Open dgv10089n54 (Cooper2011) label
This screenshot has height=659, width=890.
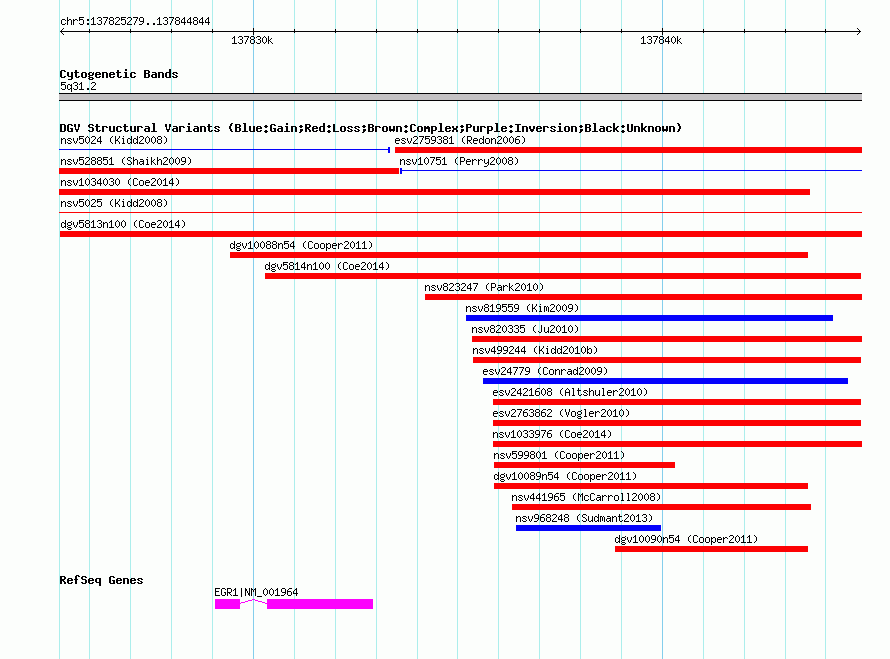[x=565, y=476]
